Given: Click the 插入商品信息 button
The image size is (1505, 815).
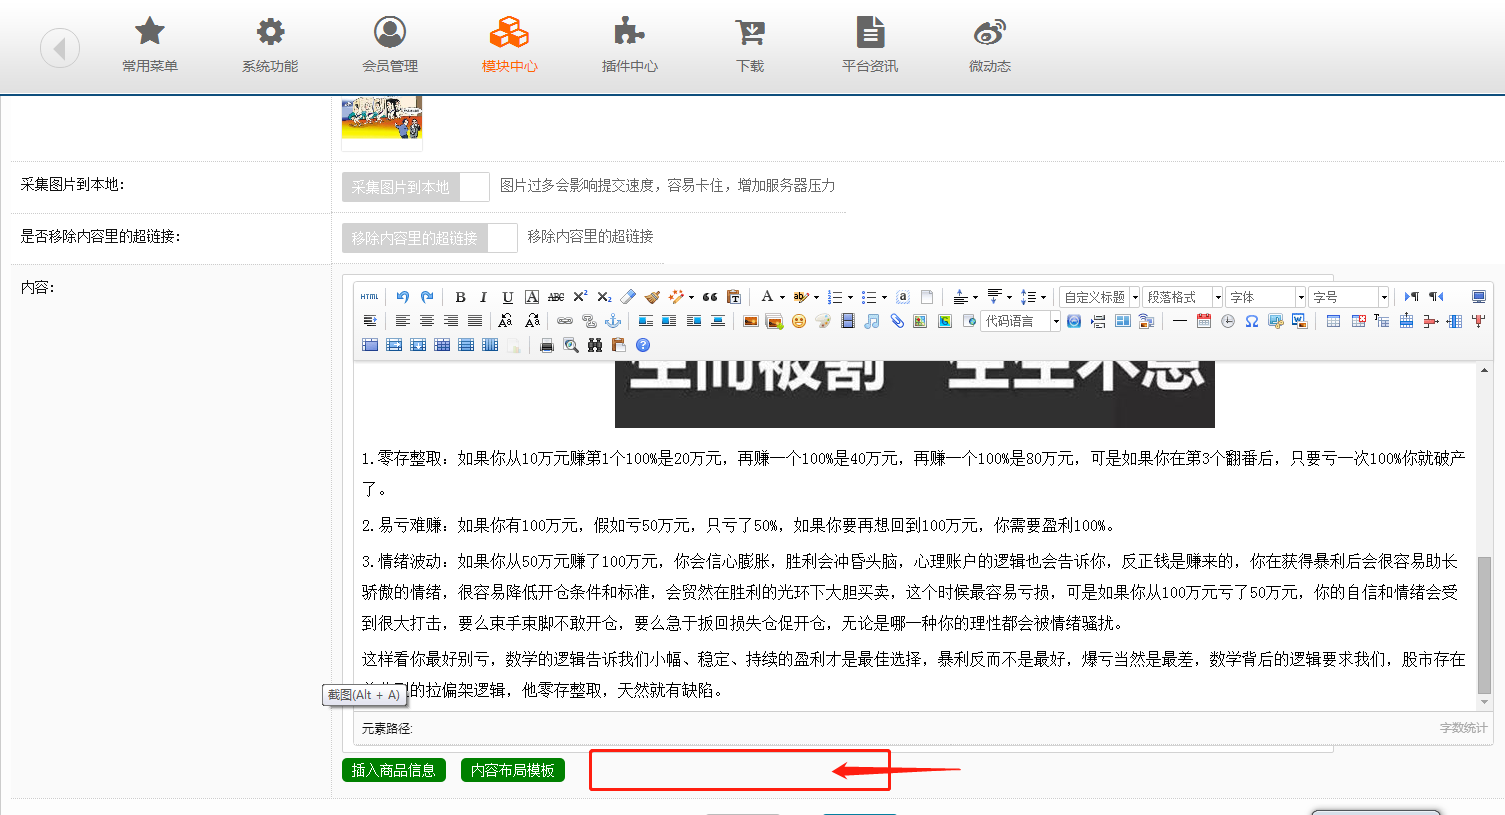Looking at the screenshot, I should (394, 770).
